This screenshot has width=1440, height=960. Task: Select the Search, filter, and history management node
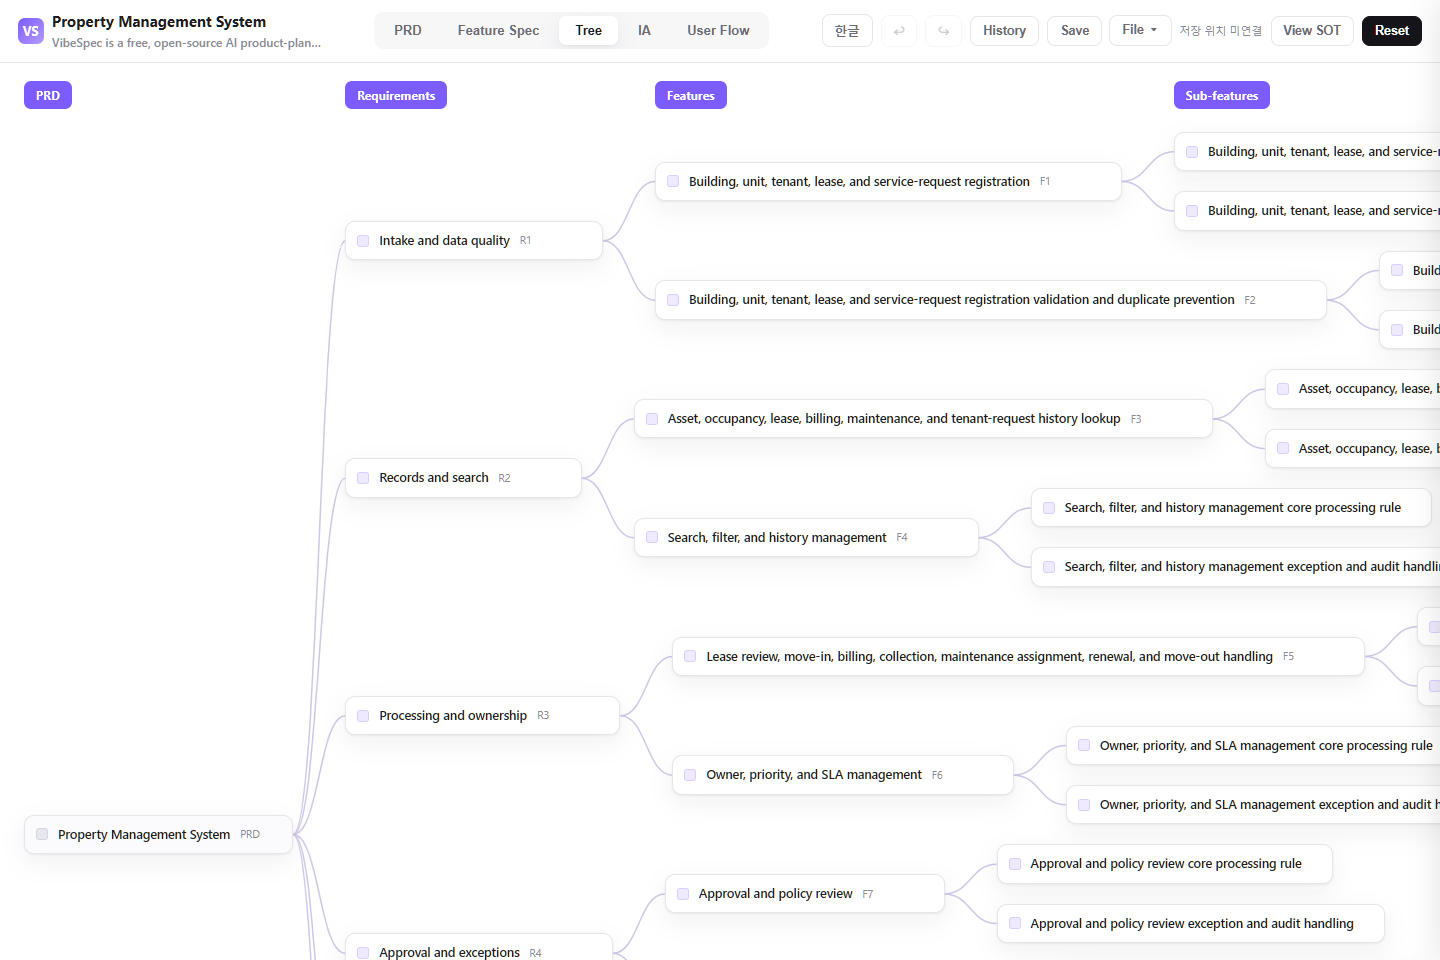pyautogui.click(x=806, y=537)
